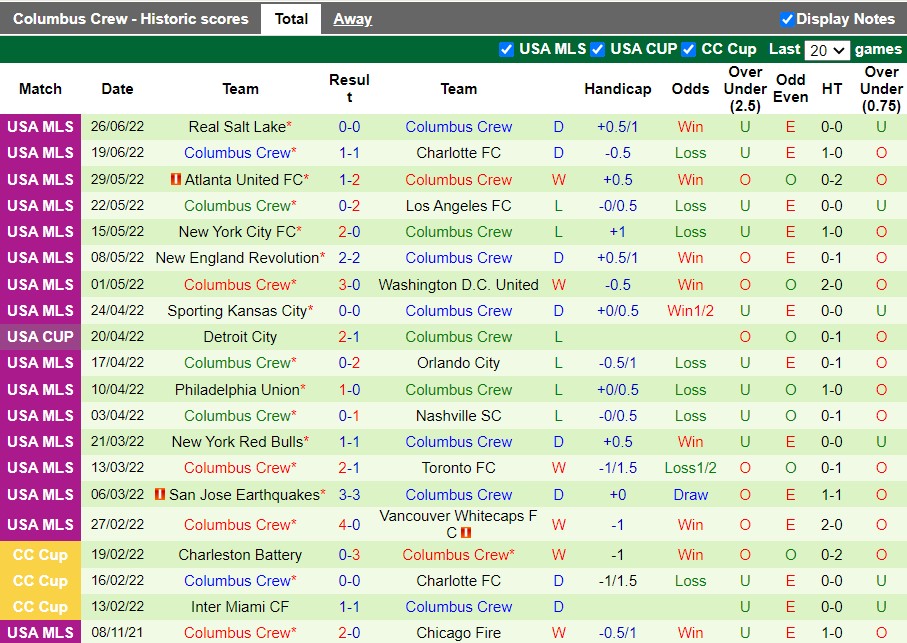
Task: Open Toronto FC team link
Action: (x=458, y=468)
